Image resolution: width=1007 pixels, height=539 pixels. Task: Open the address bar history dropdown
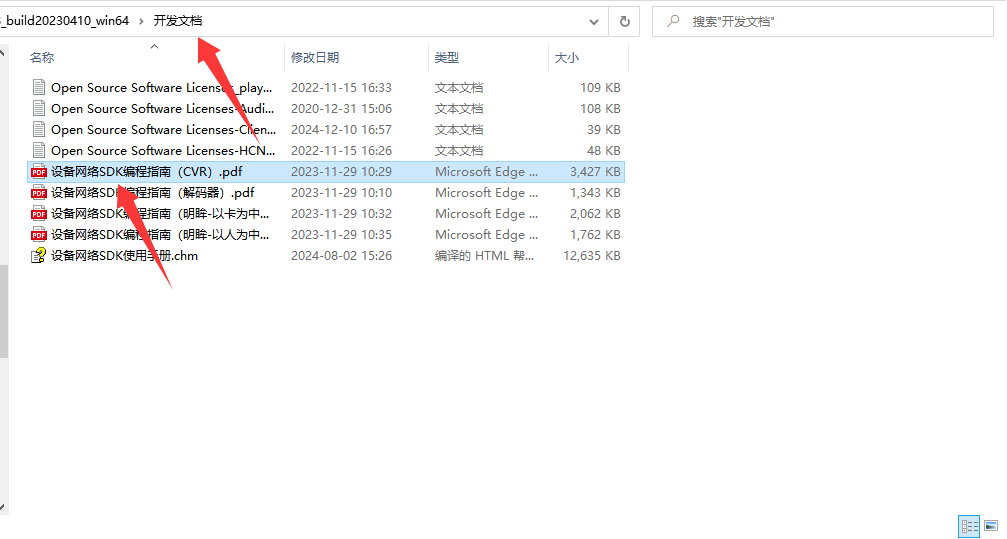coord(595,21)
